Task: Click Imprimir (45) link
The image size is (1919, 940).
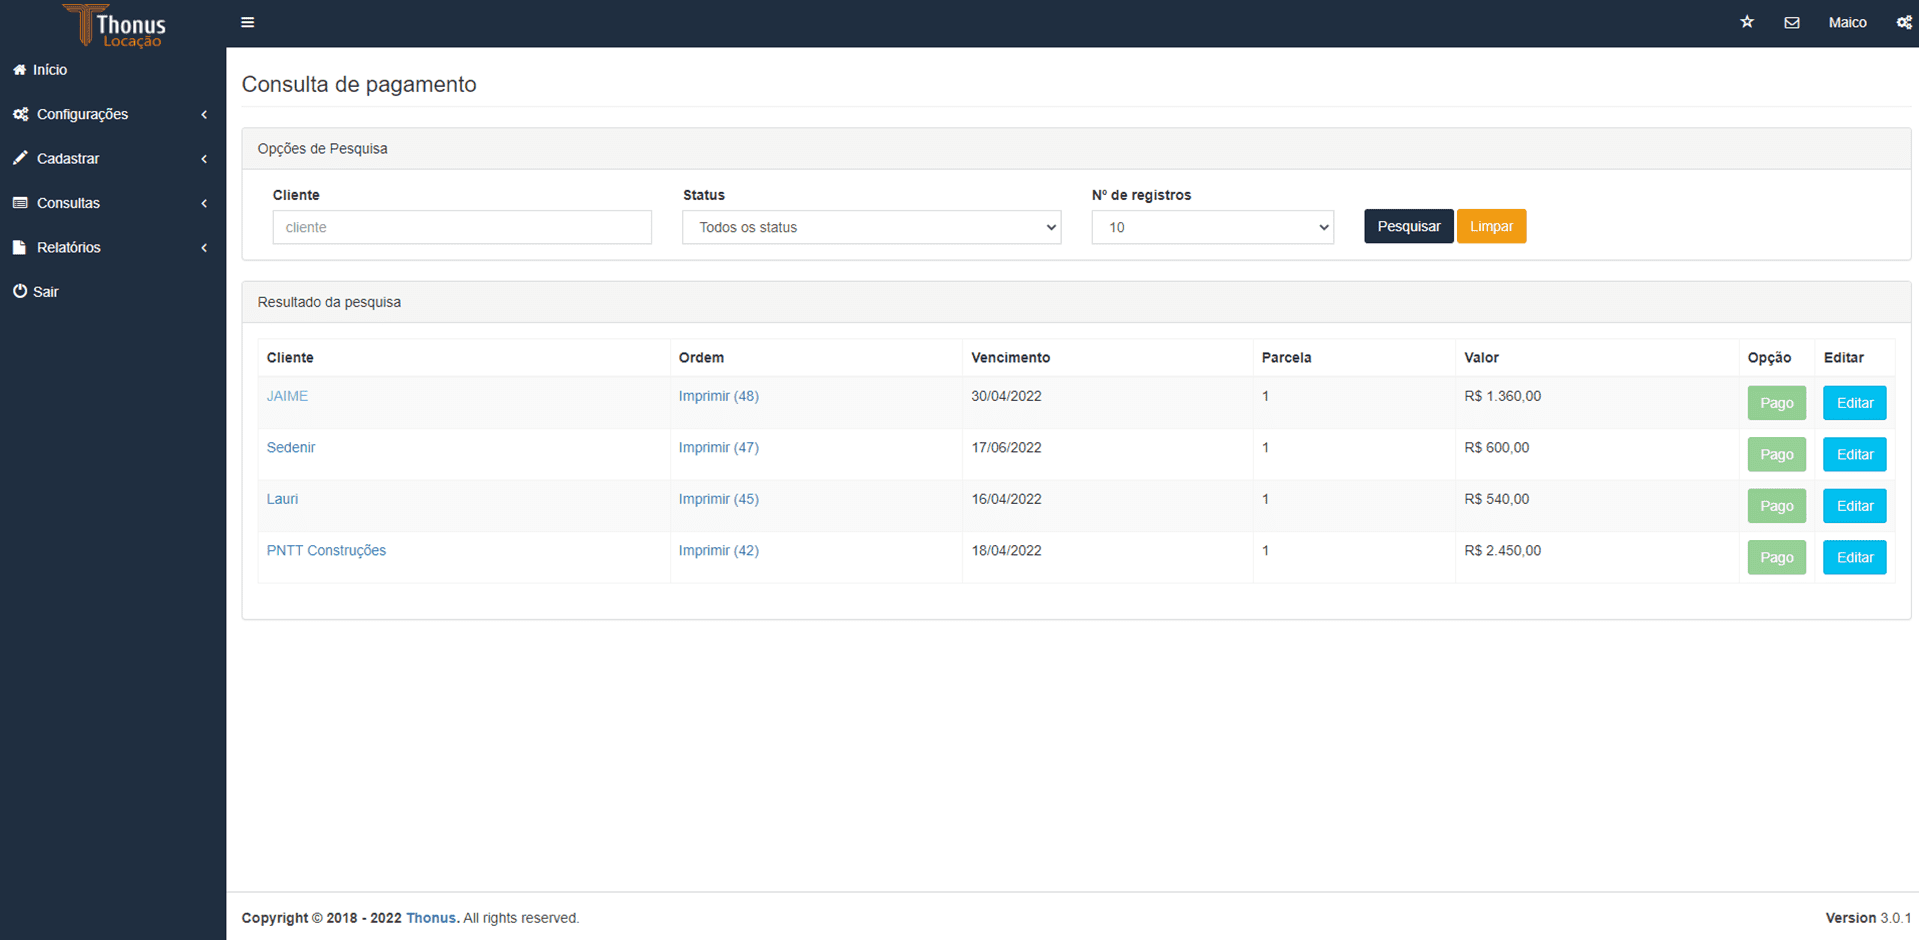Action: click(x=719, y=499)
